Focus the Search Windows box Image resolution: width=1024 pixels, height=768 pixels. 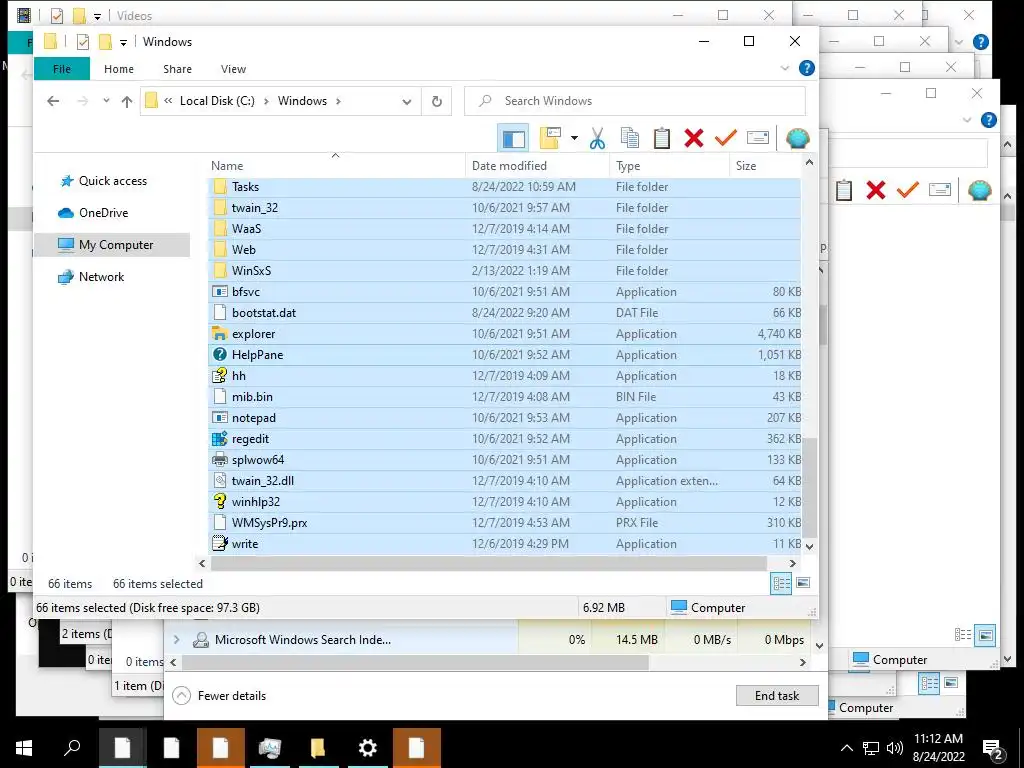tap(635, 101)
